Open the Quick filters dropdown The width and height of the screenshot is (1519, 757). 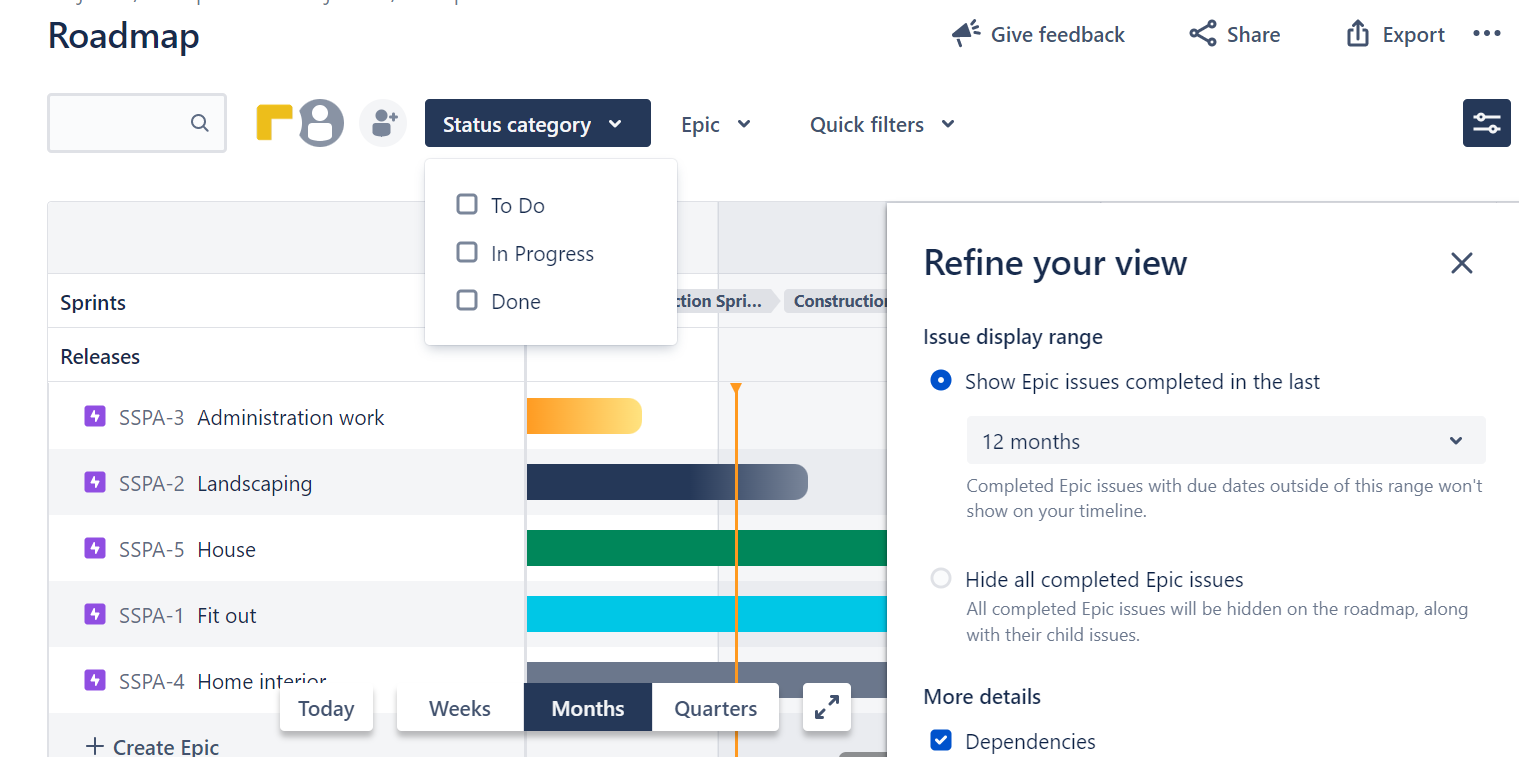coord(881,124)
